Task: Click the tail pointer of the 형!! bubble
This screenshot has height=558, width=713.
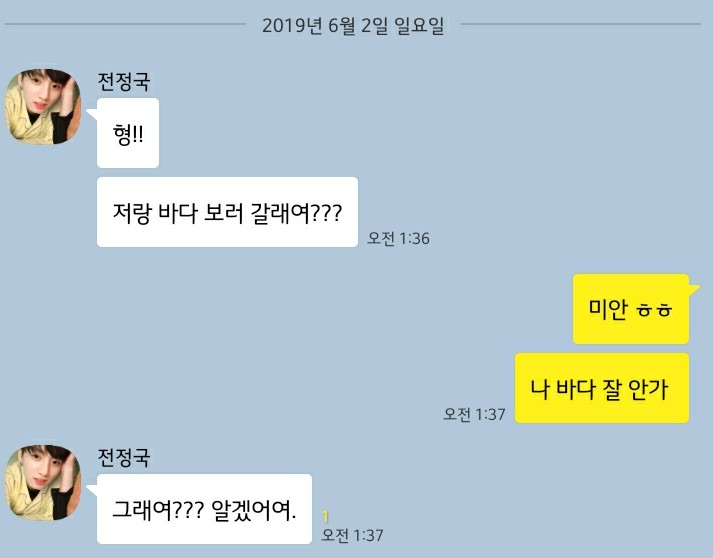Action: point(92,114)
